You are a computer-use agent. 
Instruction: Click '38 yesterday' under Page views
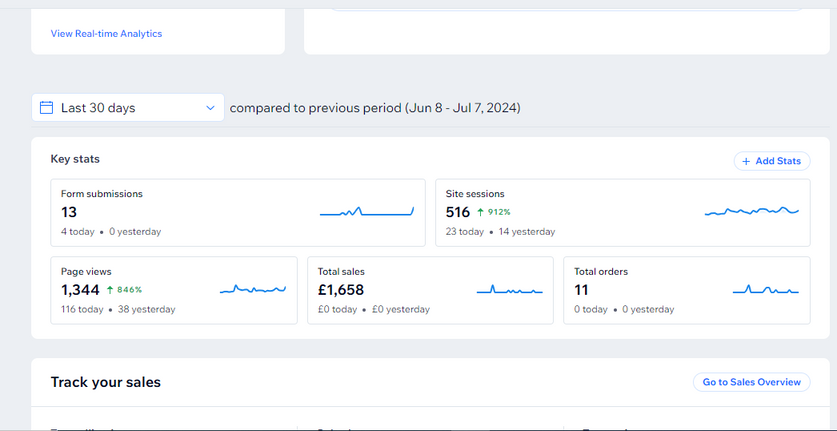[146, 309]
